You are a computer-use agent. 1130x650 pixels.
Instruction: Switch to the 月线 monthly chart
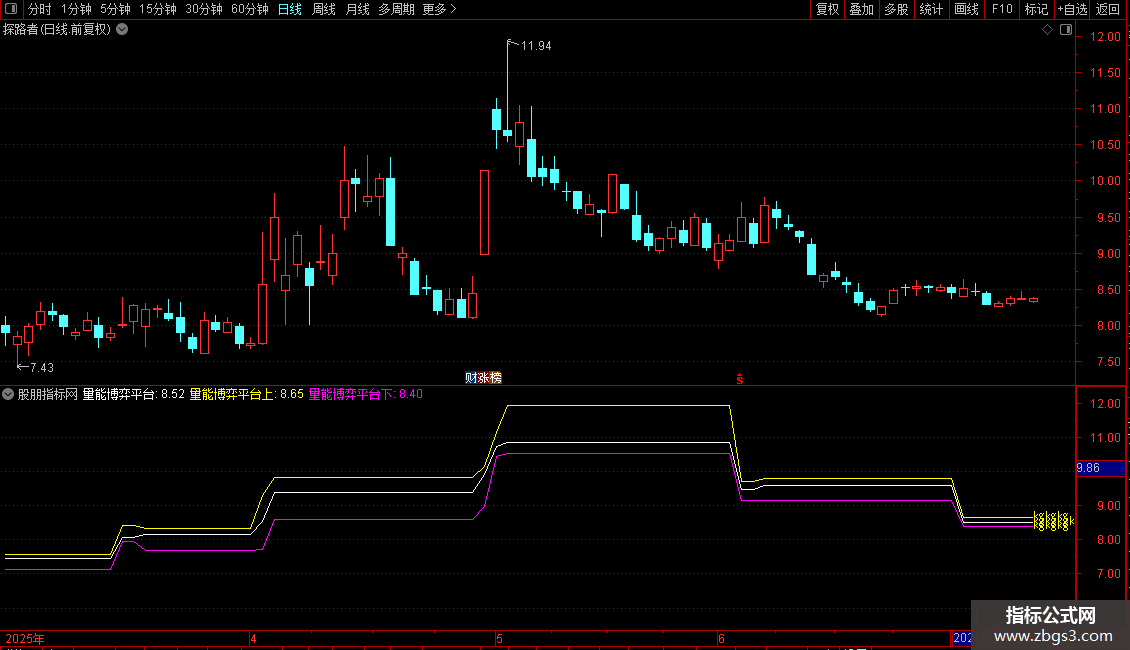coord(357,9)
